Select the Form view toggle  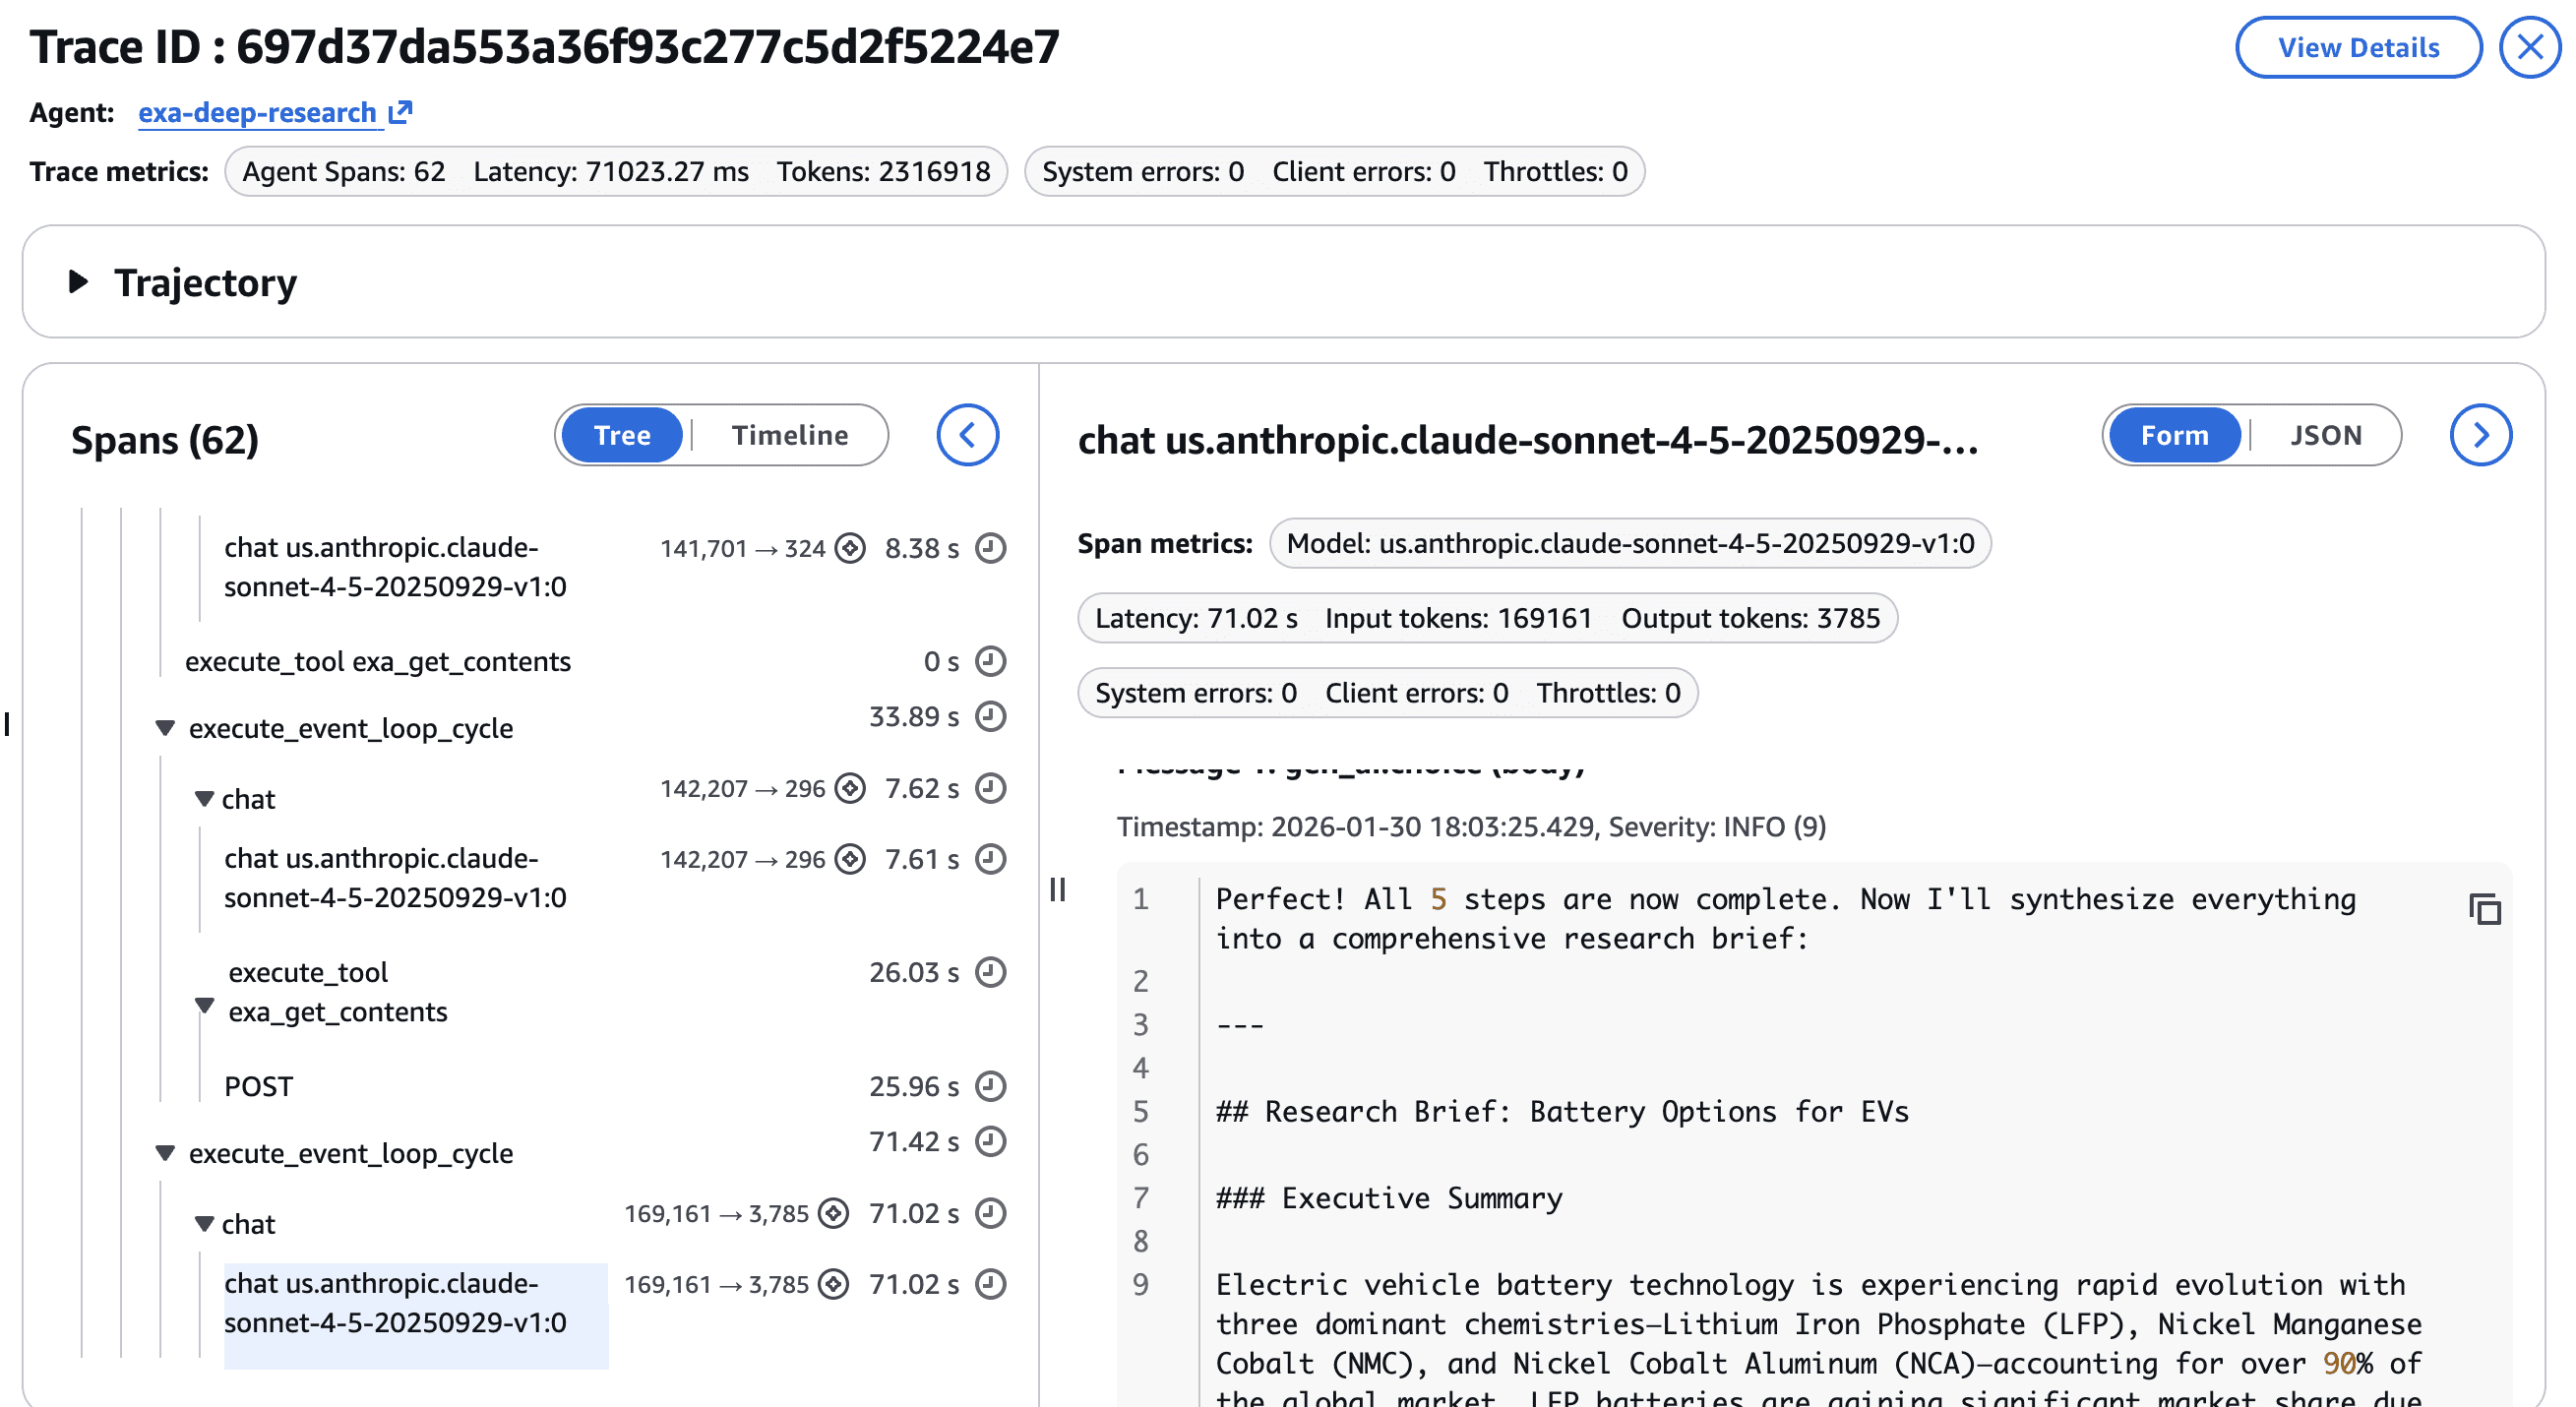pyautogui.click(x=2174, y=435)
